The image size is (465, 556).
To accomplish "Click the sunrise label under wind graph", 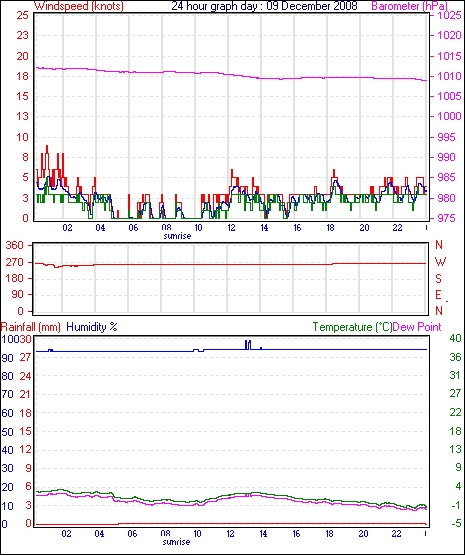I will tap(177, 236).
